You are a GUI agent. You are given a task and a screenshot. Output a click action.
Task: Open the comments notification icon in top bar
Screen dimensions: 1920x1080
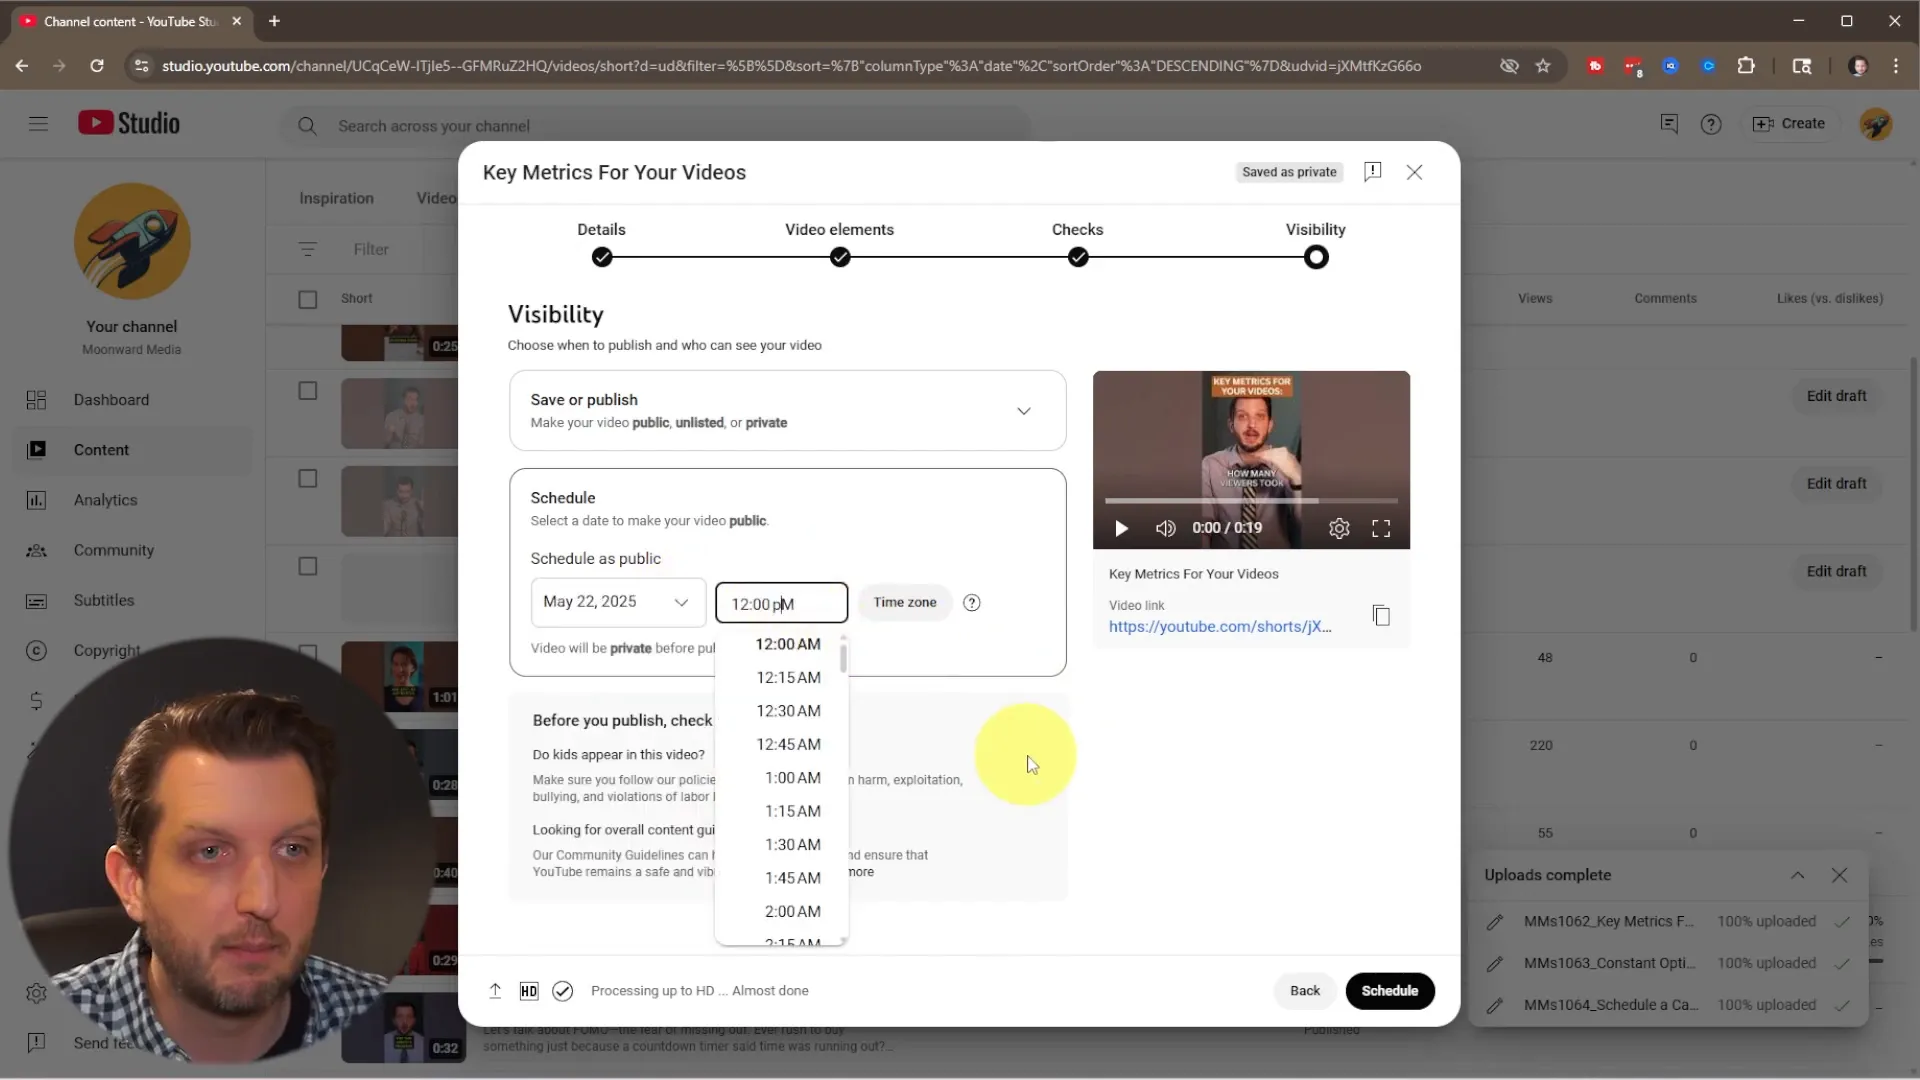coord(1668,124)
